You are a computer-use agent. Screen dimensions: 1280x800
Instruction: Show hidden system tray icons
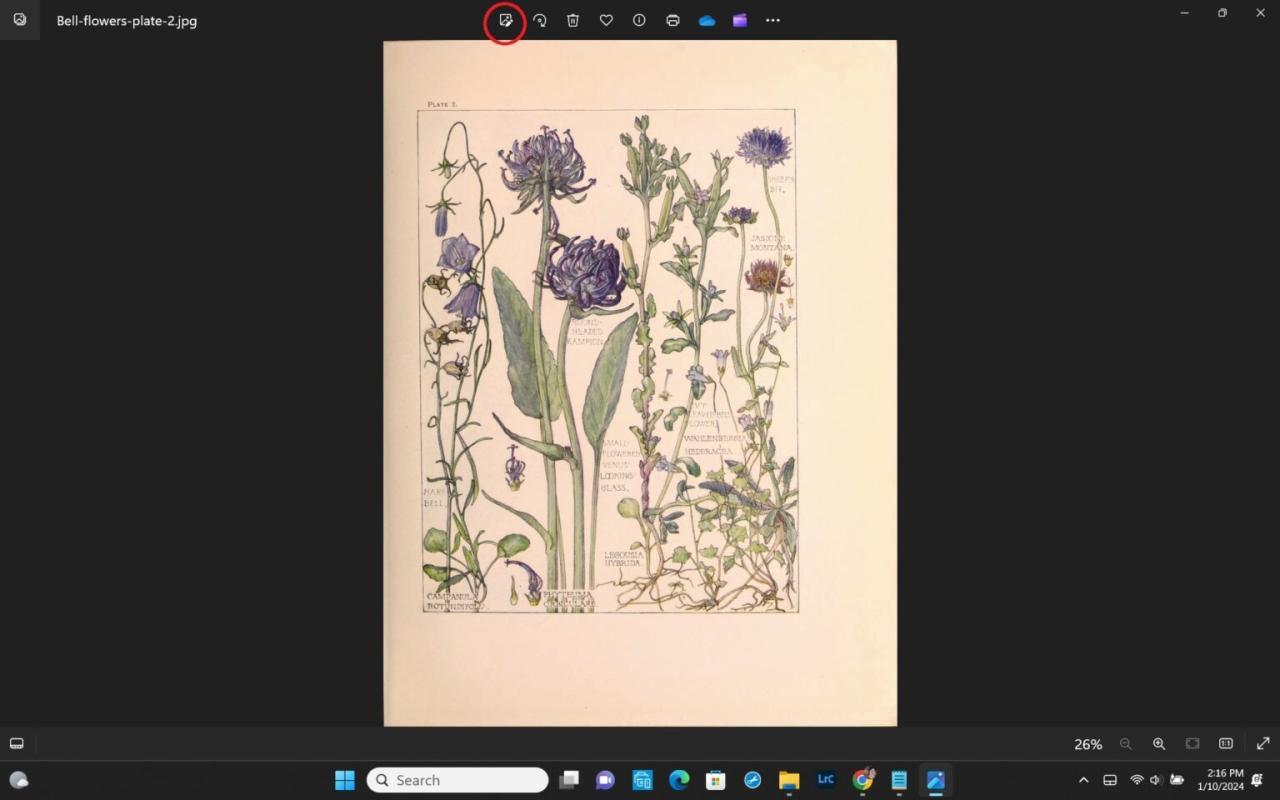1083,779
